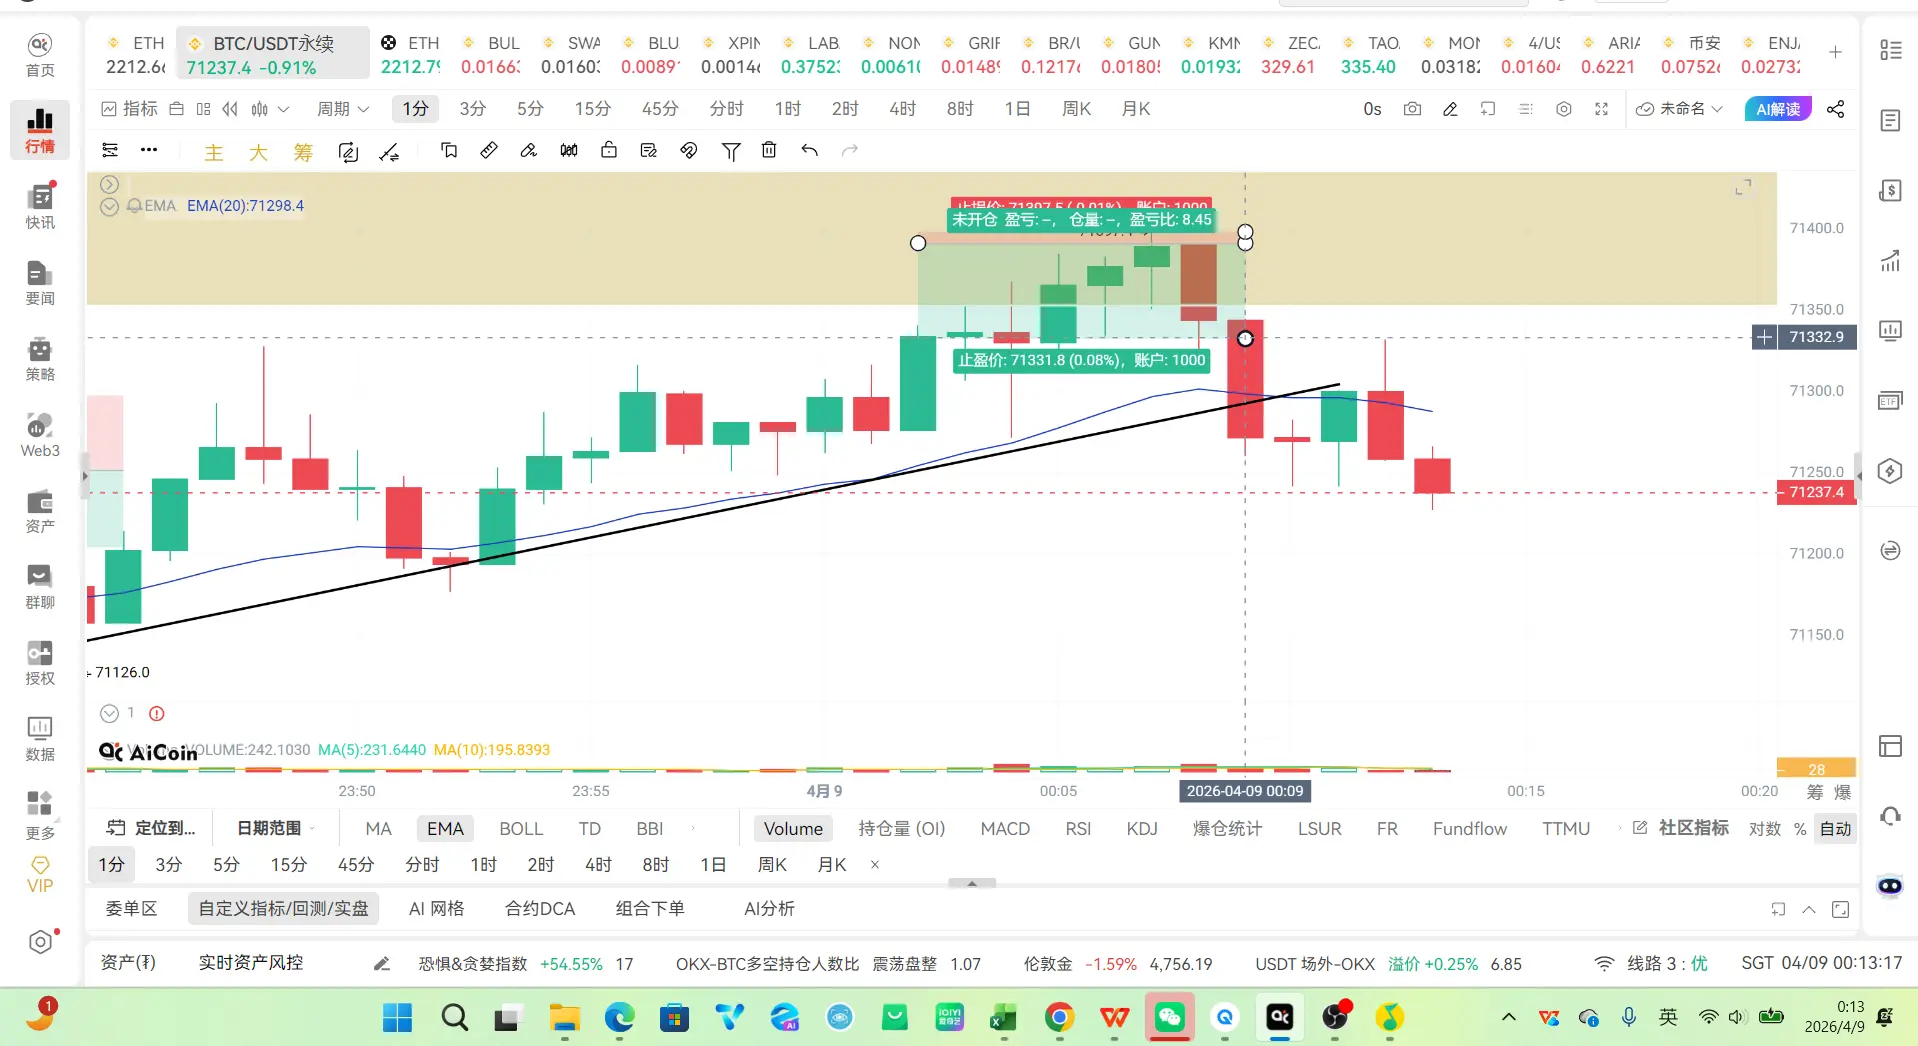Switch to the 委单区 tab
The image size is (1918, 1046).
[131, 908]
